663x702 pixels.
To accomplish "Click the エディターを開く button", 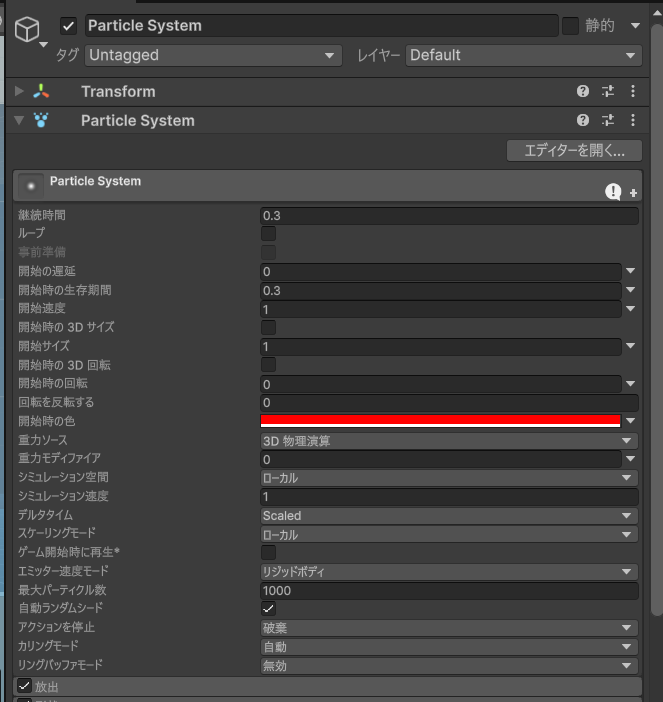I will [574, 151].
